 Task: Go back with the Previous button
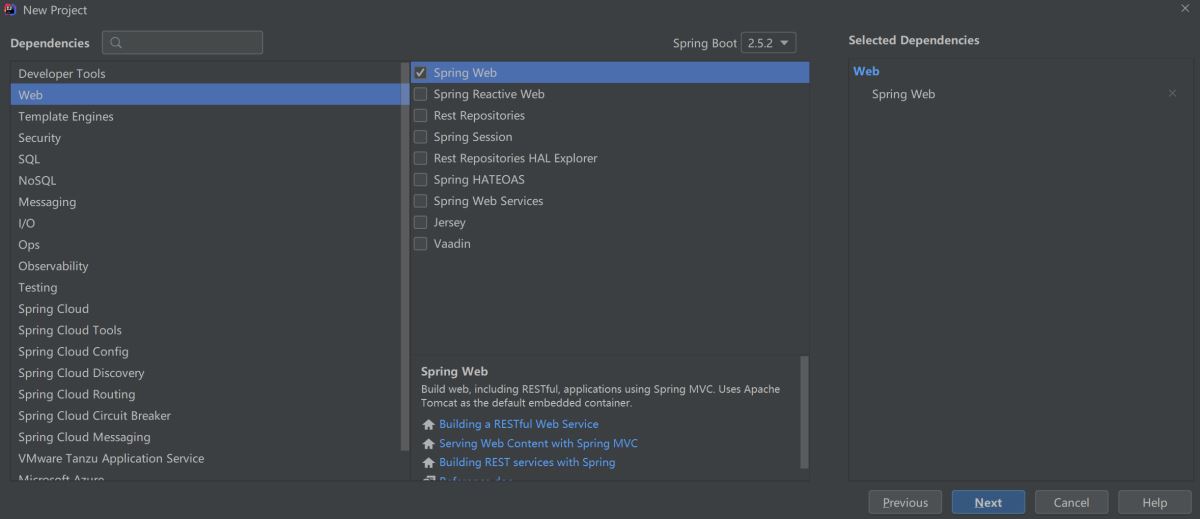(x=905, y=502)
